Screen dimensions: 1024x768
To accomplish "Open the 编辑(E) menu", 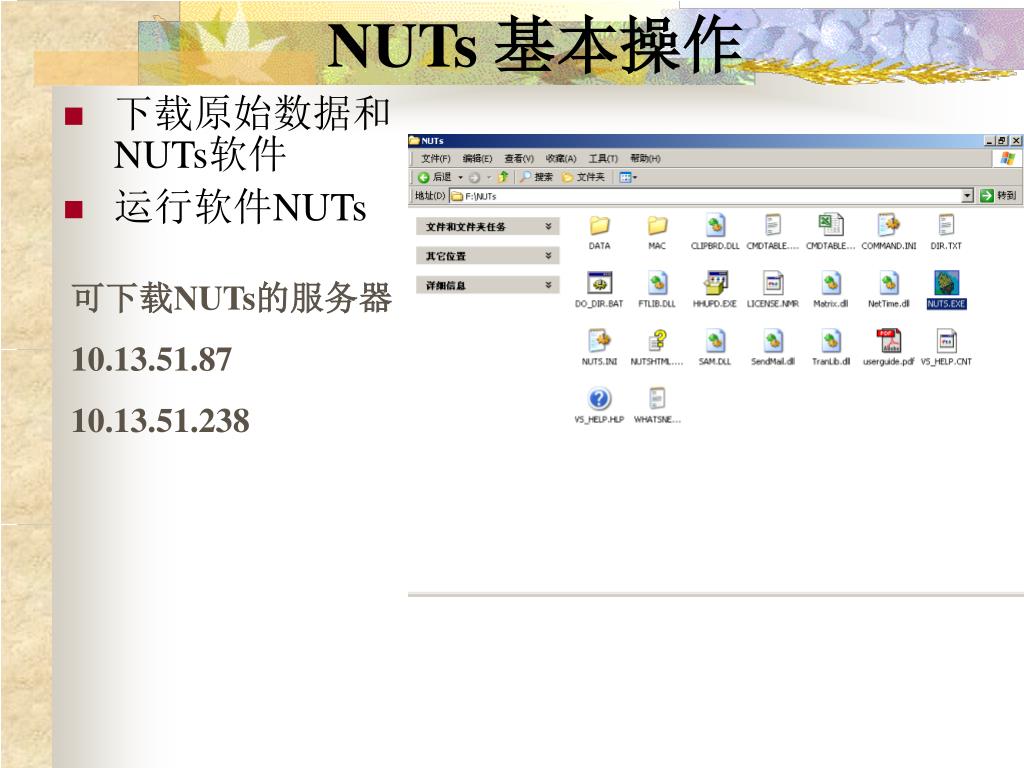I will tap(477, 159).
